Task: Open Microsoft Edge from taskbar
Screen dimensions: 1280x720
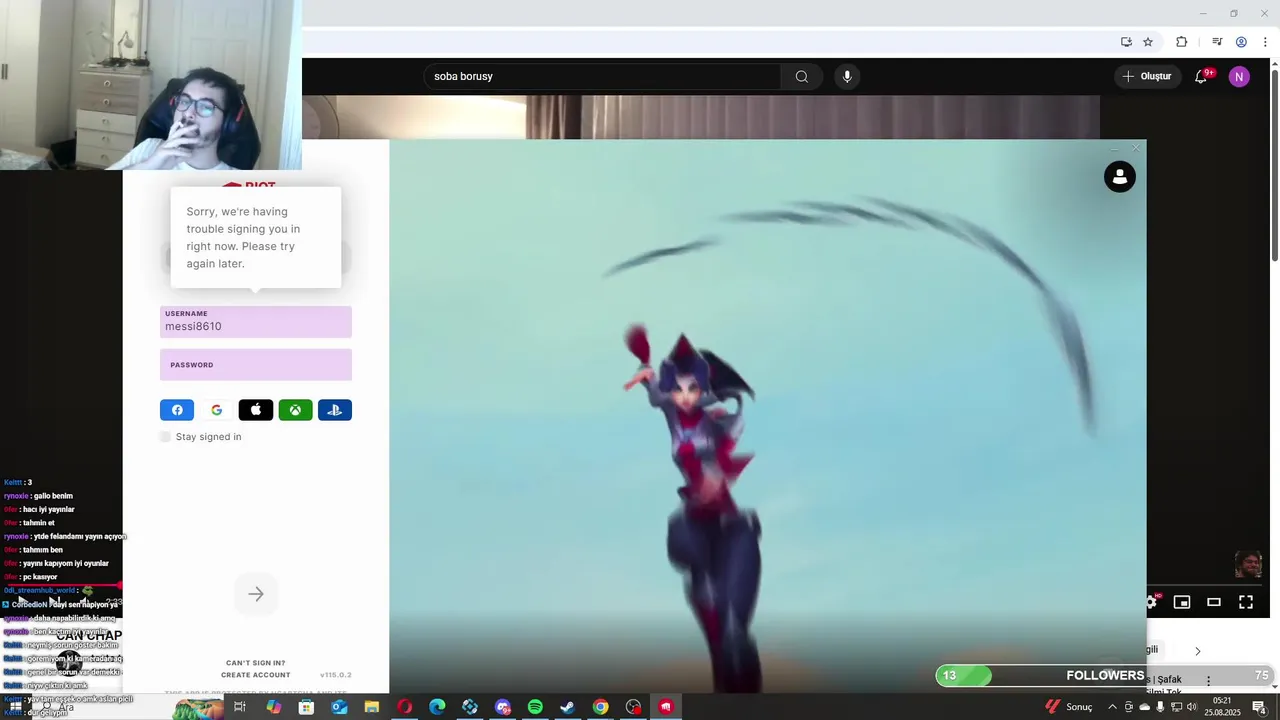Action: pyautogui.click(x=437, y=707)
